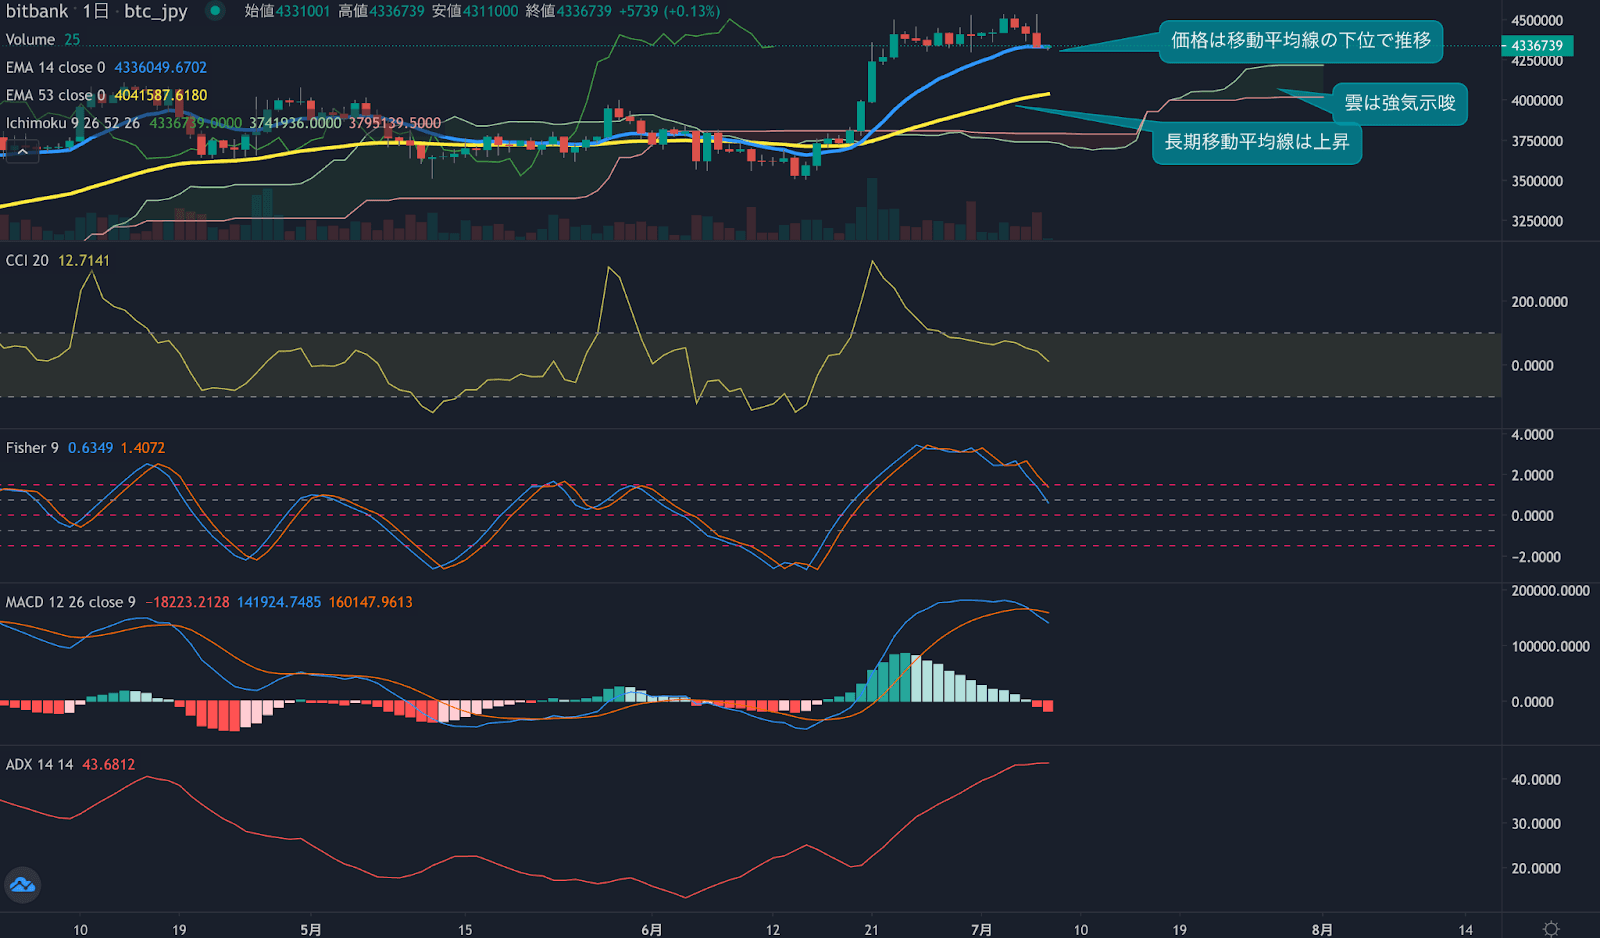This screenshot has height=938, width=1600.
Task: Click the green market status dot
Action: [x=215, y=11]
